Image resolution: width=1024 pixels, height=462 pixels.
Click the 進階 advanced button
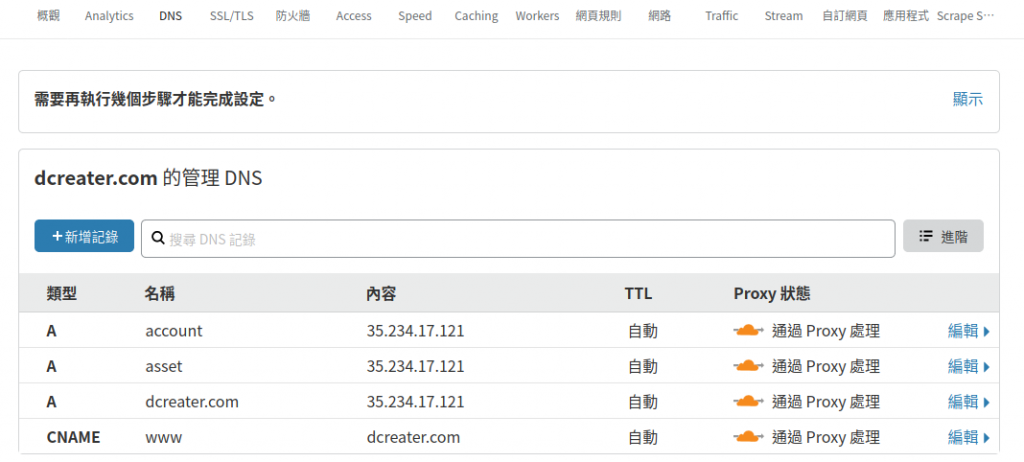point(943,236)
